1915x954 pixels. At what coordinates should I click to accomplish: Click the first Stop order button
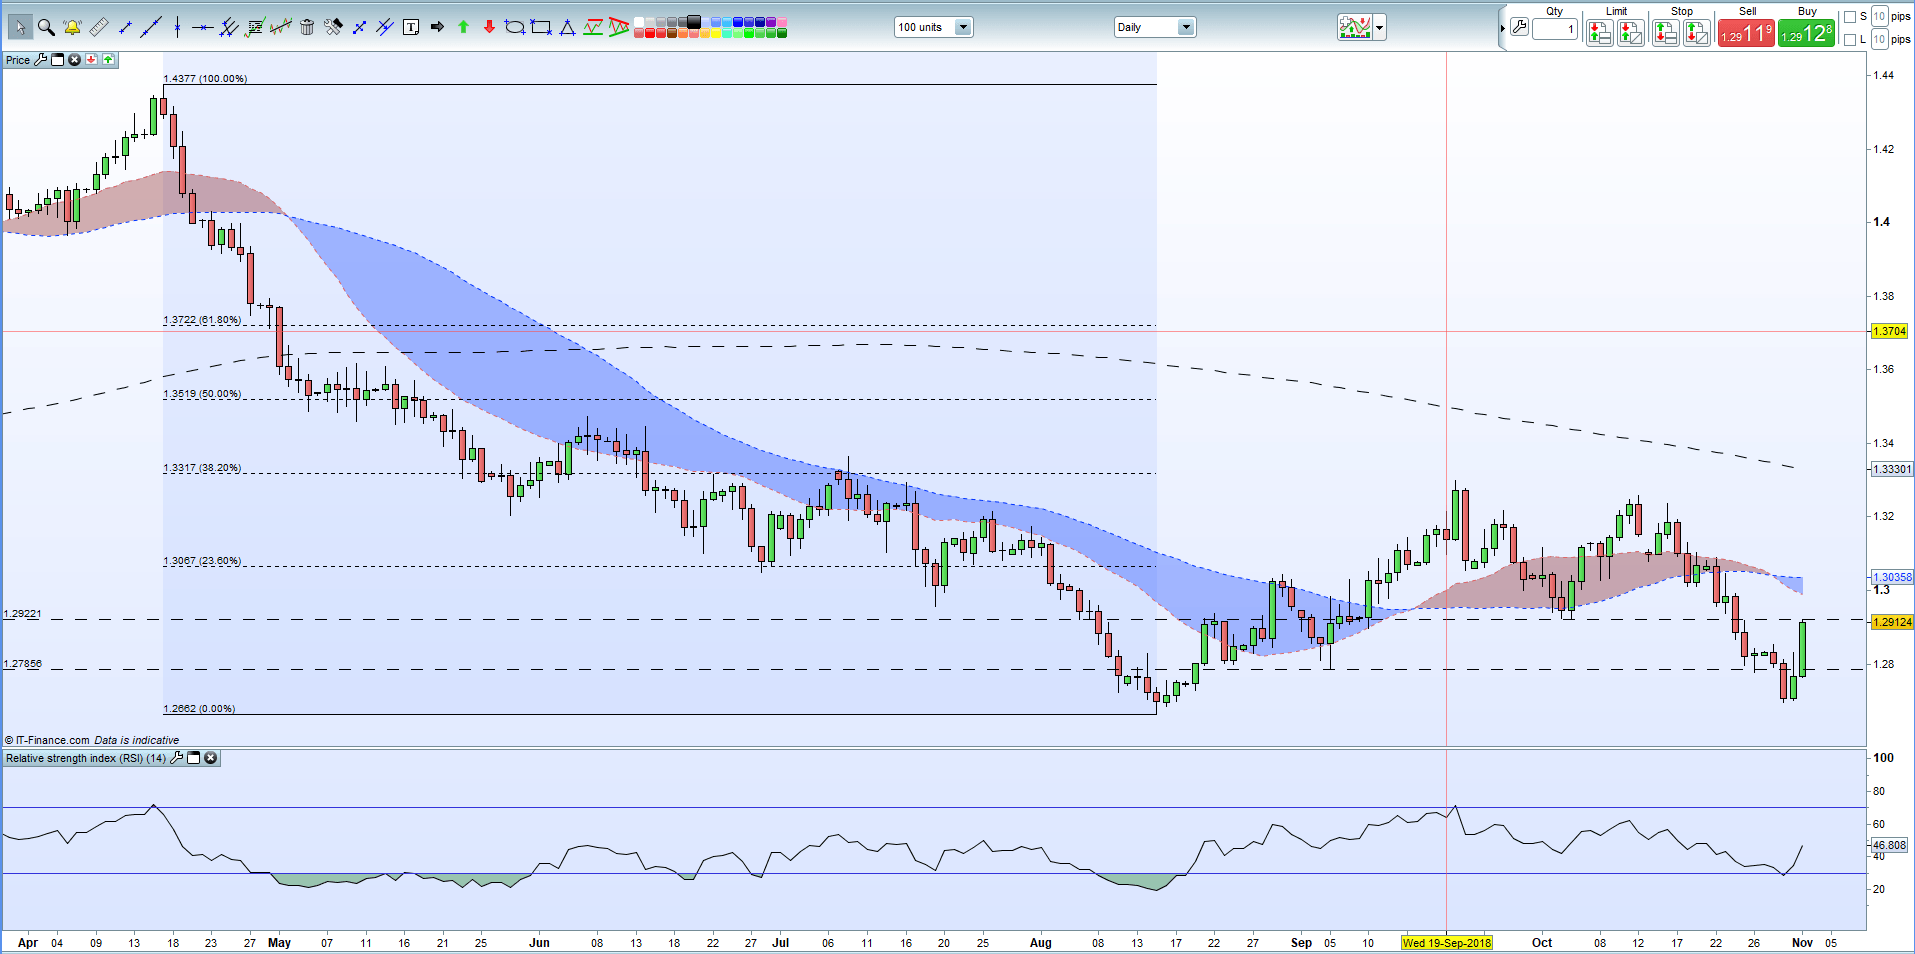tap(1666, 33)
